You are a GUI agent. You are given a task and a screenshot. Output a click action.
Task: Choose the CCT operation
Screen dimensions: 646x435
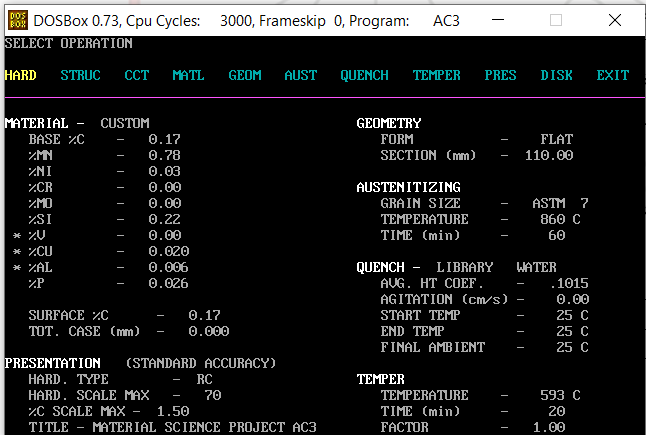tap(136, 75)
